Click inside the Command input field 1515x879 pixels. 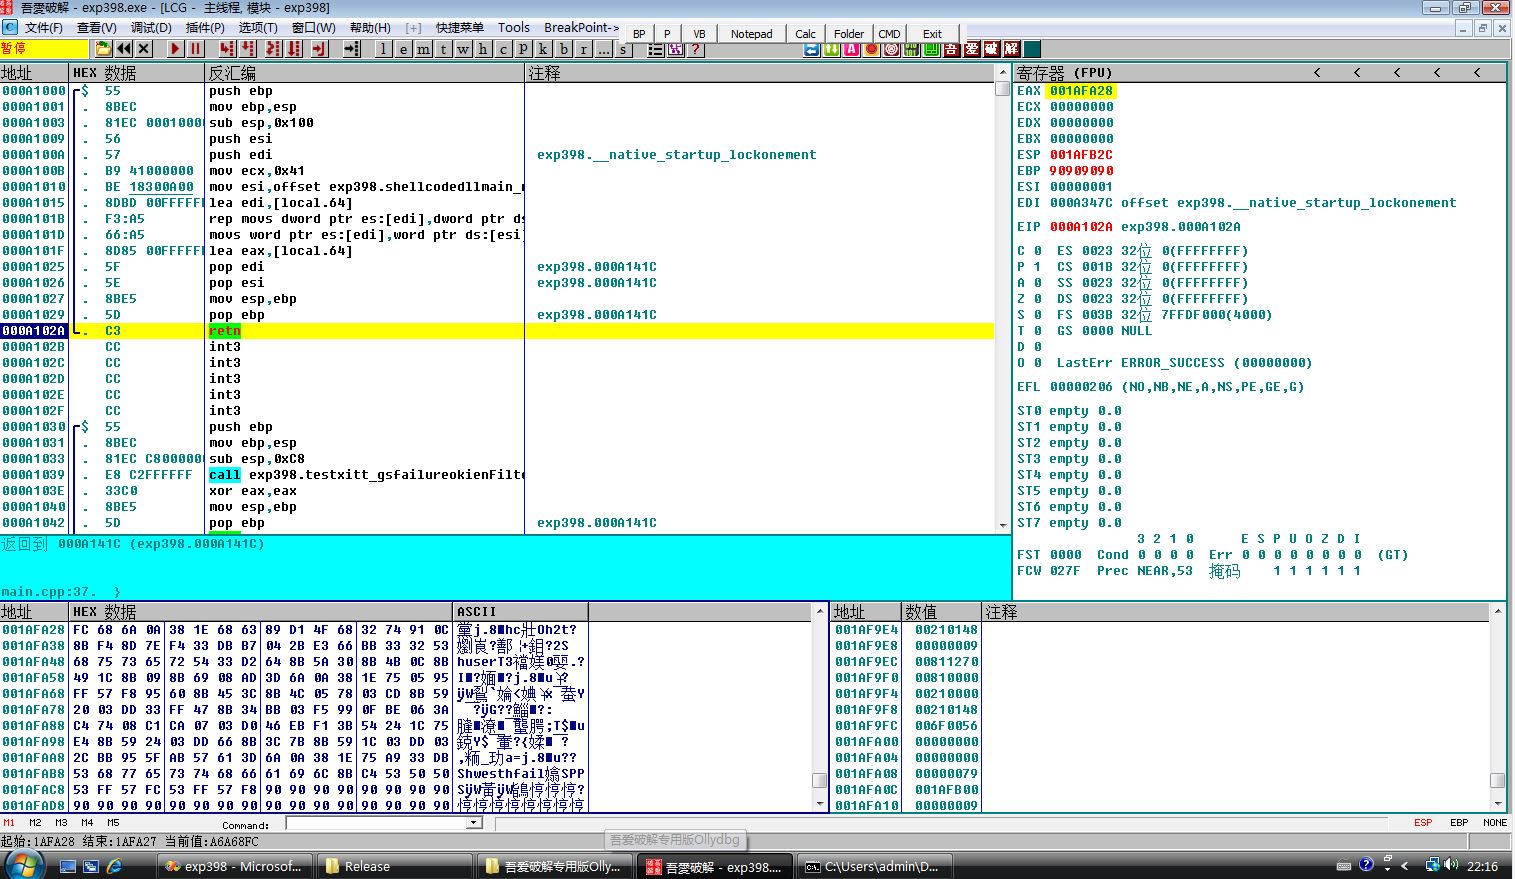(x=377, y=823)
